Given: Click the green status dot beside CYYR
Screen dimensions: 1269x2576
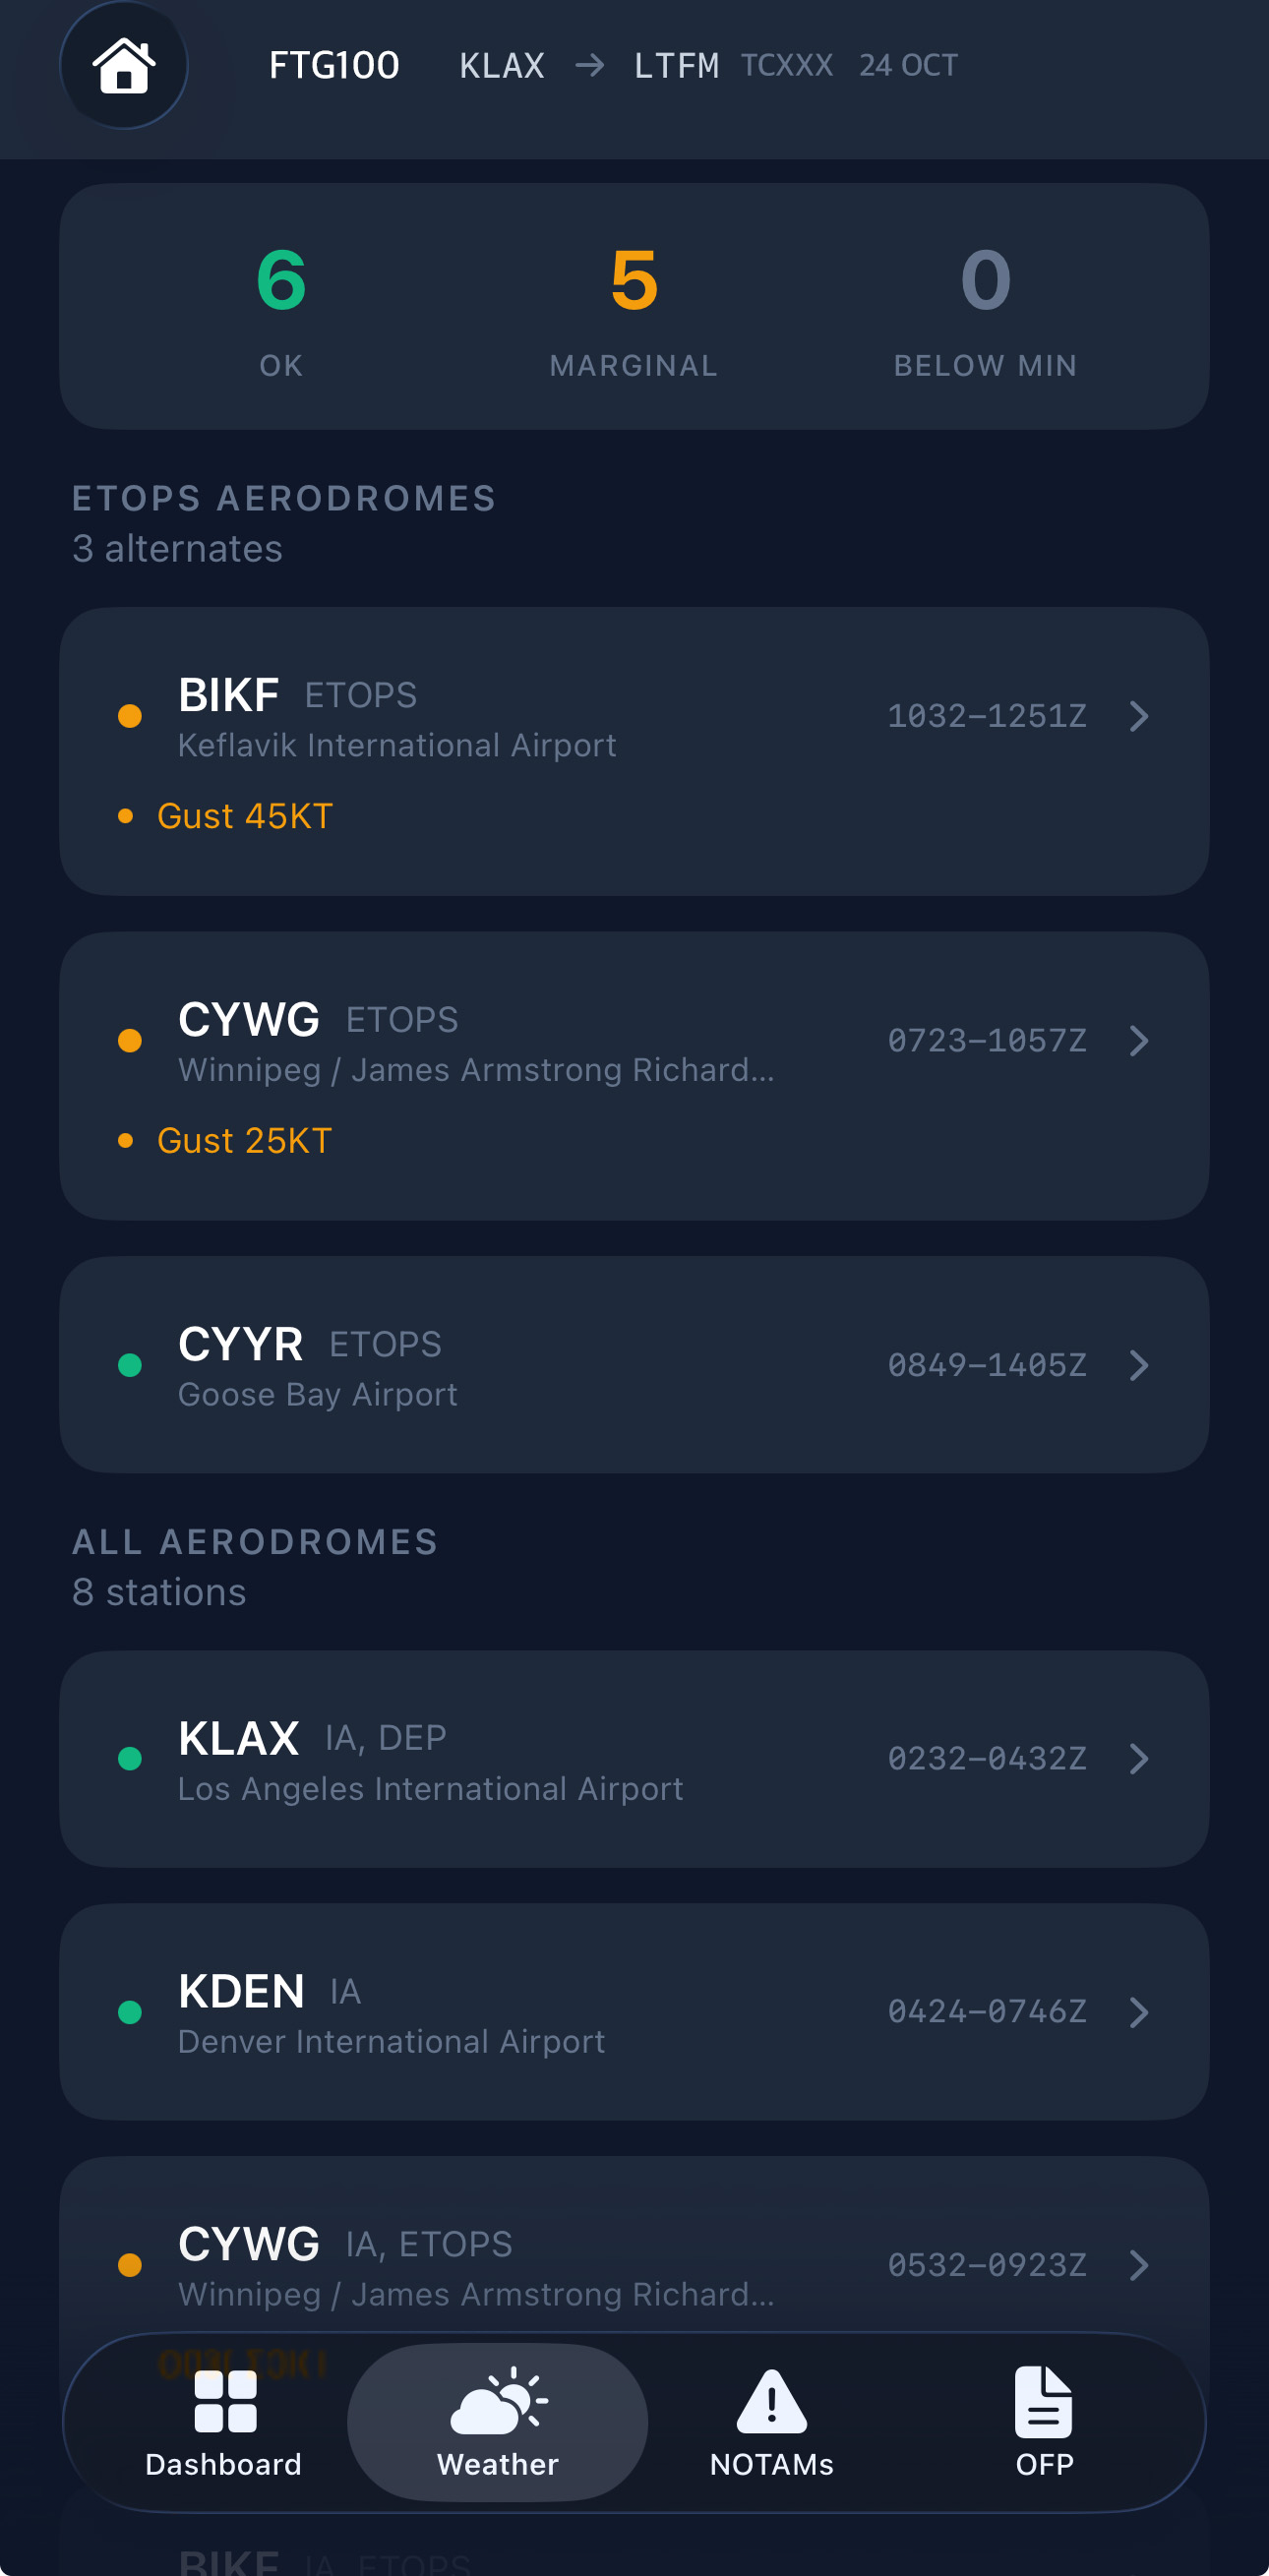Looking at the screenshot, I should point(130,1365).
